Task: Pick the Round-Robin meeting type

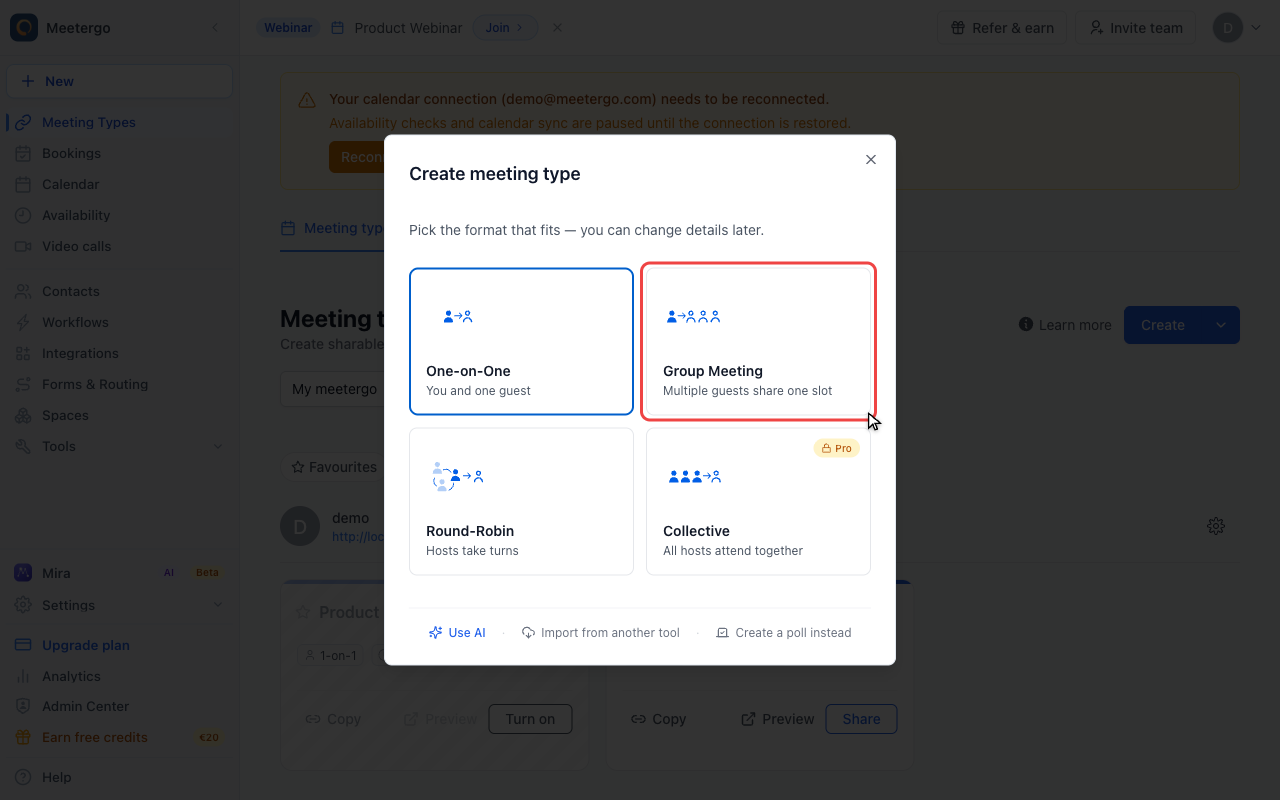Action: pos(521,501)
